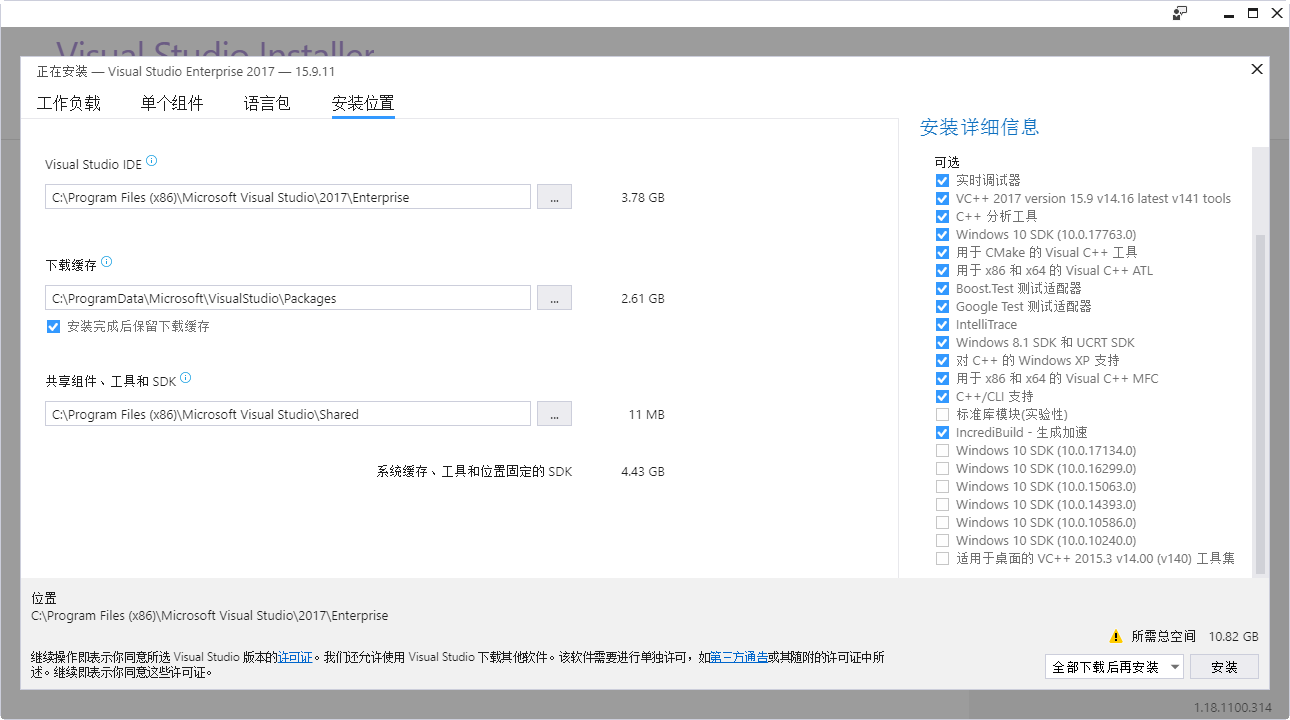Click the 4.43 GB size value
The width and height of the screenshot is (1290, 720).
point(643,471)
